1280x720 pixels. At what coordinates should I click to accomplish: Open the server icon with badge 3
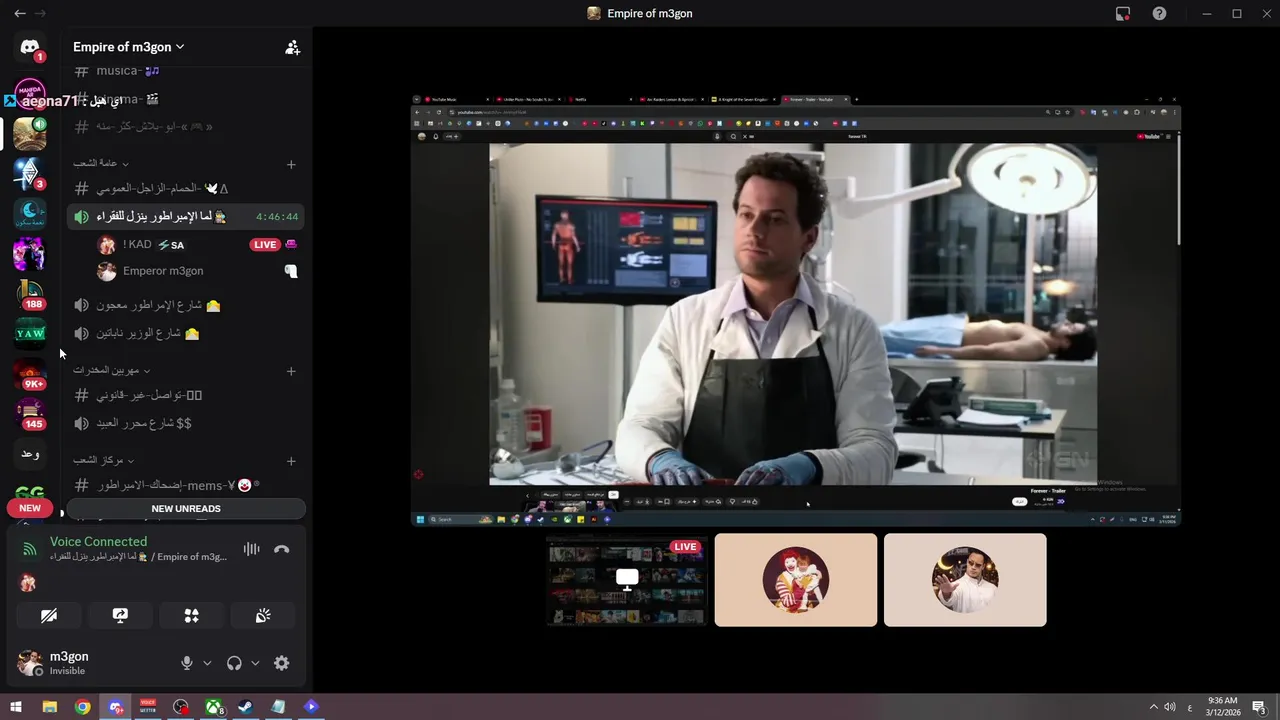[30, 173]
